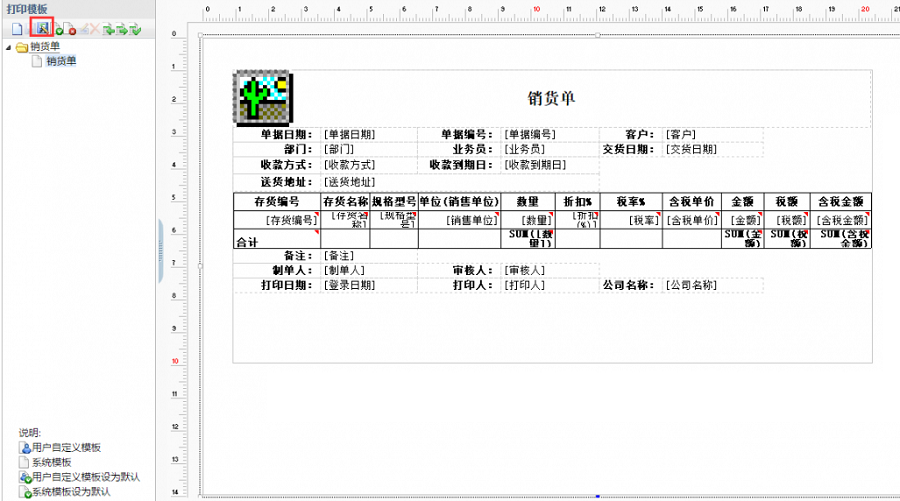Select the [备注] field placeholder
Screen dimensions: 900x501
click(339, 256)
